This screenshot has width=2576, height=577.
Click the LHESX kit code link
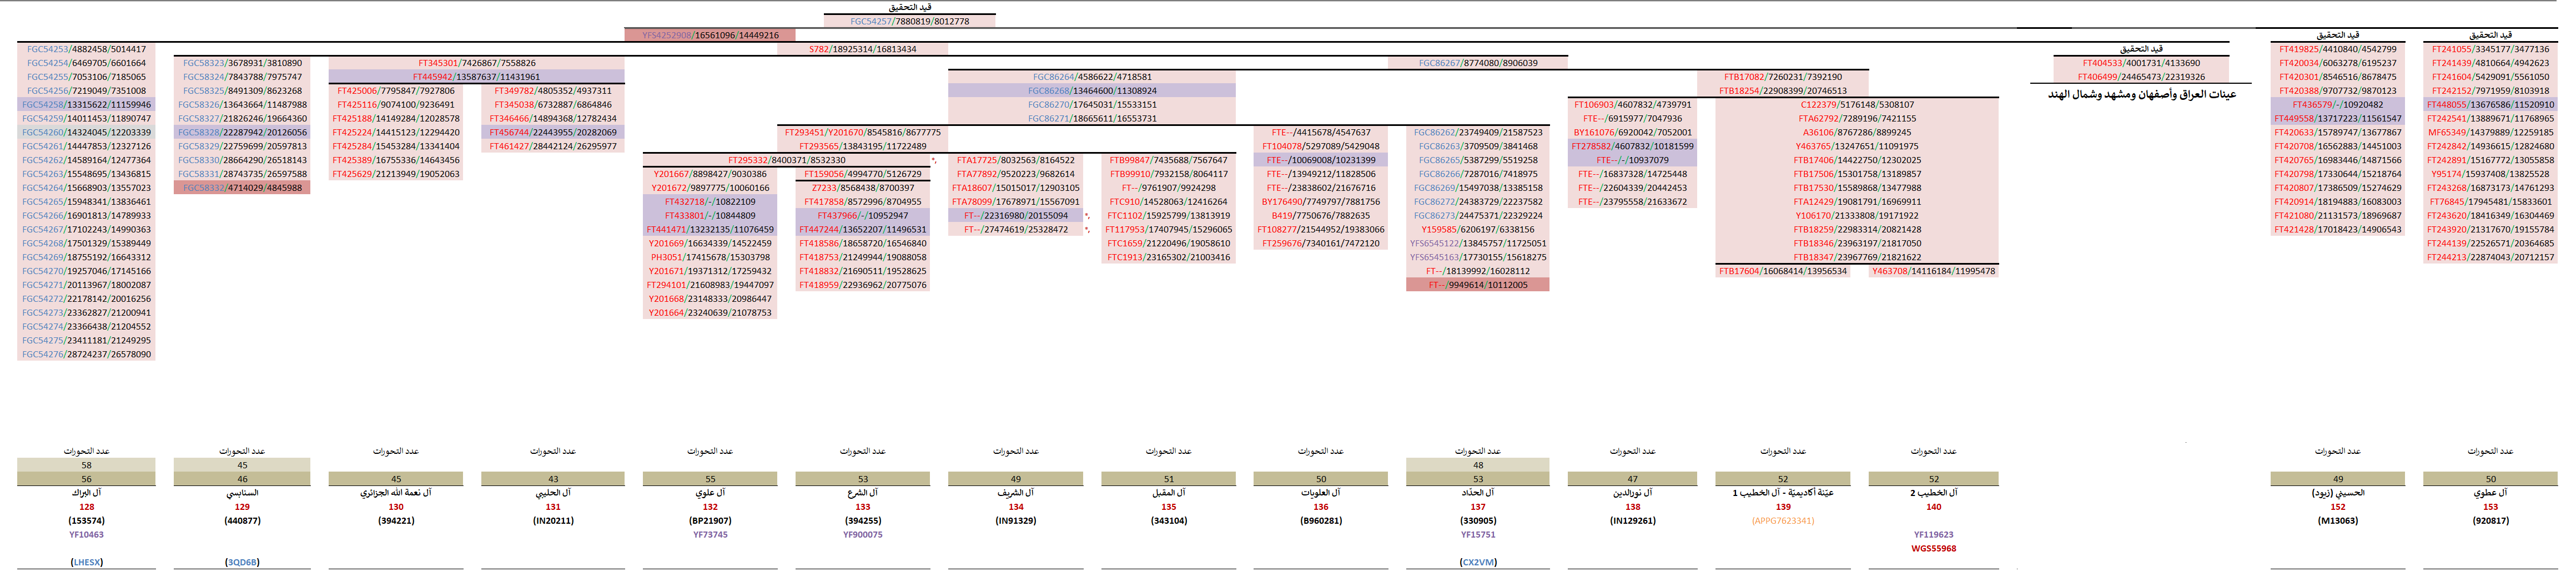[86, 562]
